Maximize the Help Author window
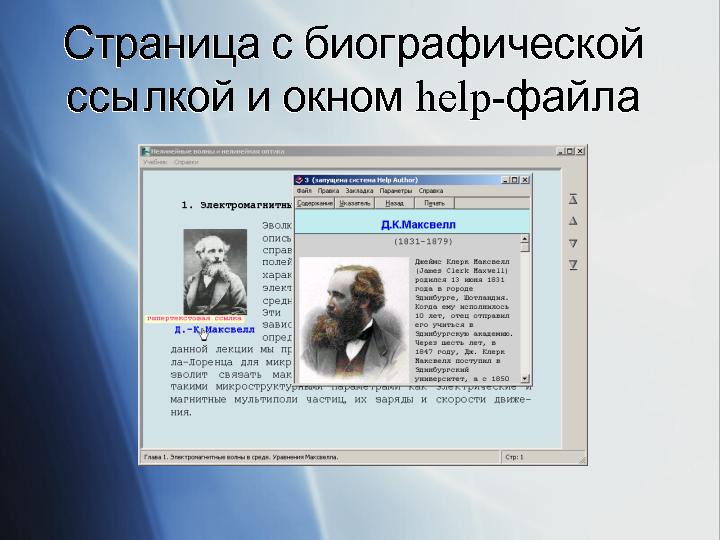 point(514,180)
